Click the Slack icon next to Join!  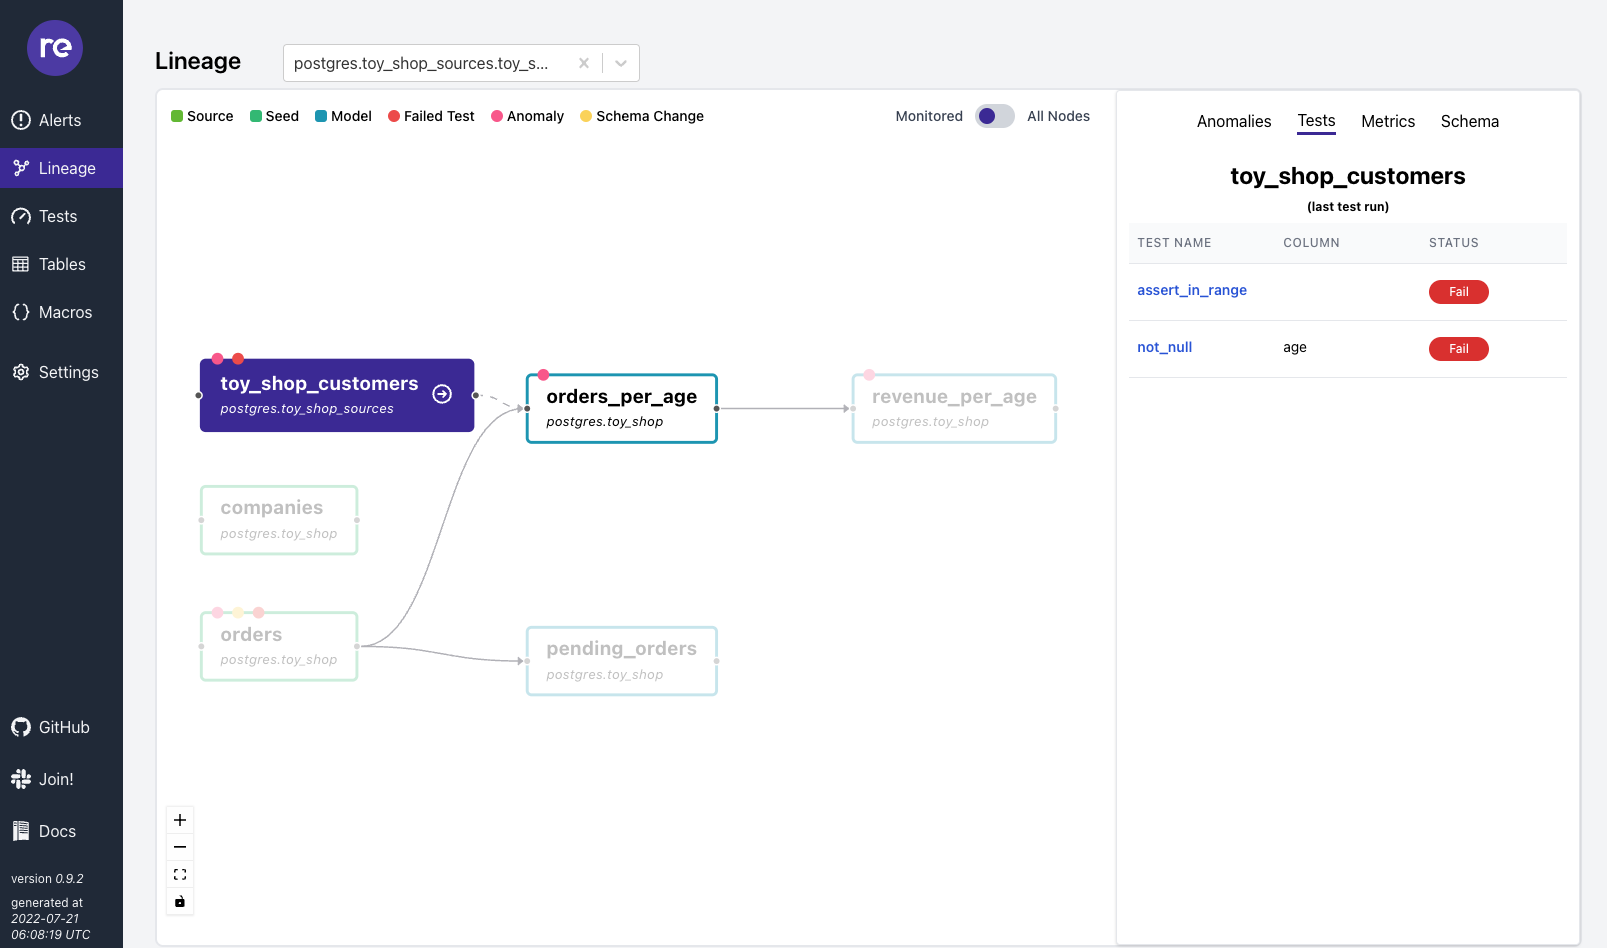[x=21, y=779]
